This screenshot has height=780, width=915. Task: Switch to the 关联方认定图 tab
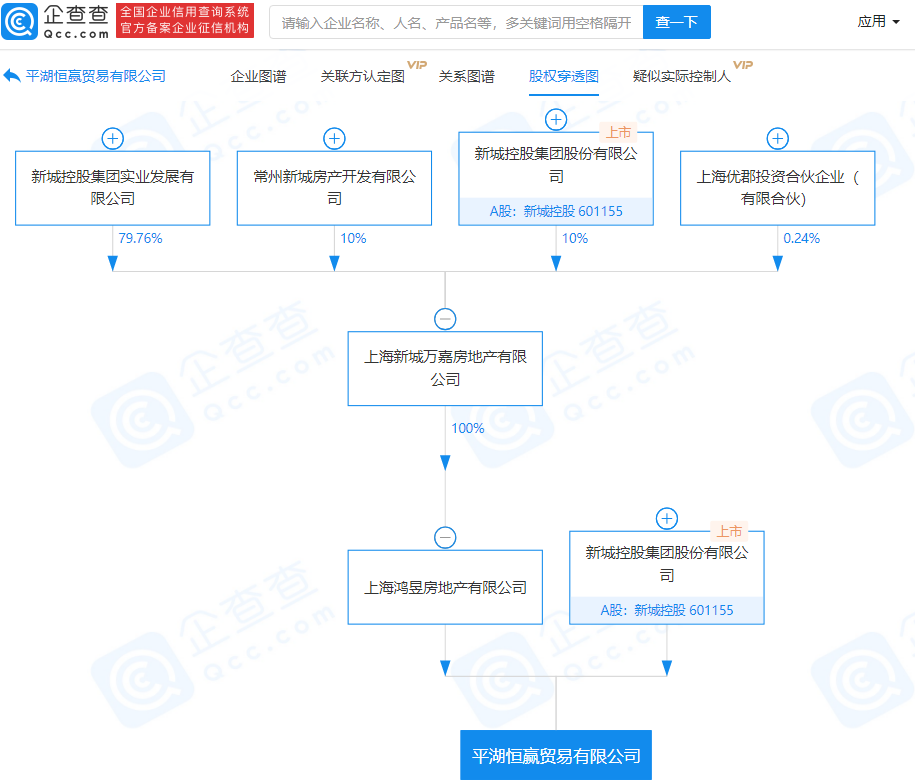point(362,76)
